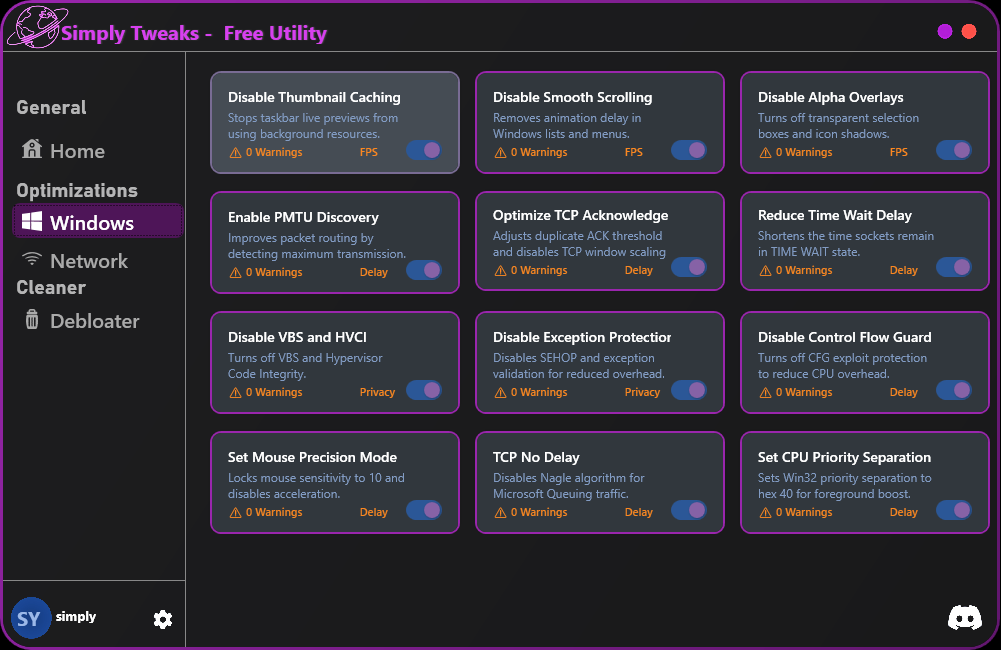Click the Privacy tag on Disable Exception Protection
1001x650 pixels.
point(642,392)
